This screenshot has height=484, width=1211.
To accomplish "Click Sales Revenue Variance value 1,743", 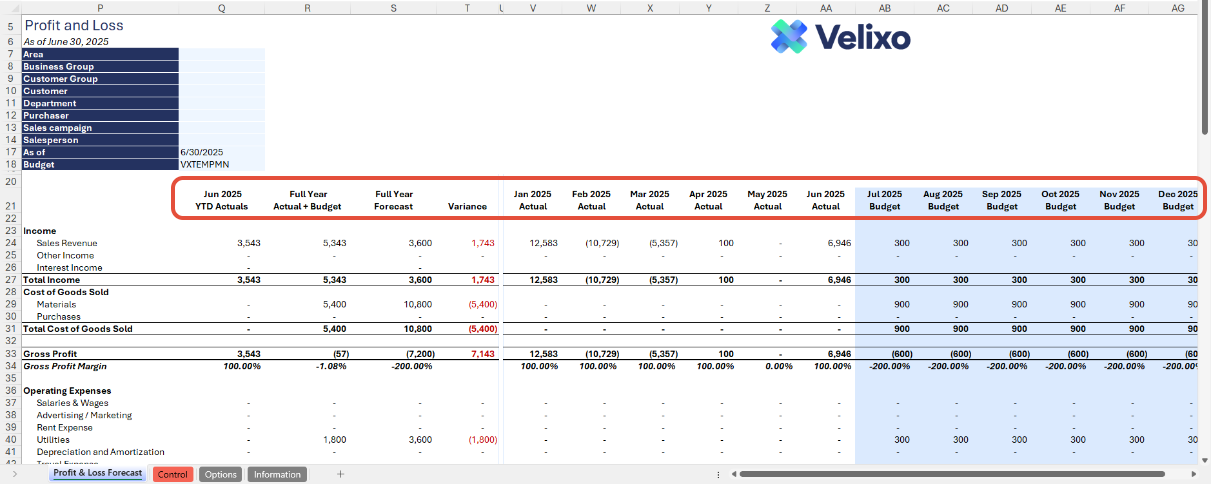I will pyautogui.click(x=482, y=243).
